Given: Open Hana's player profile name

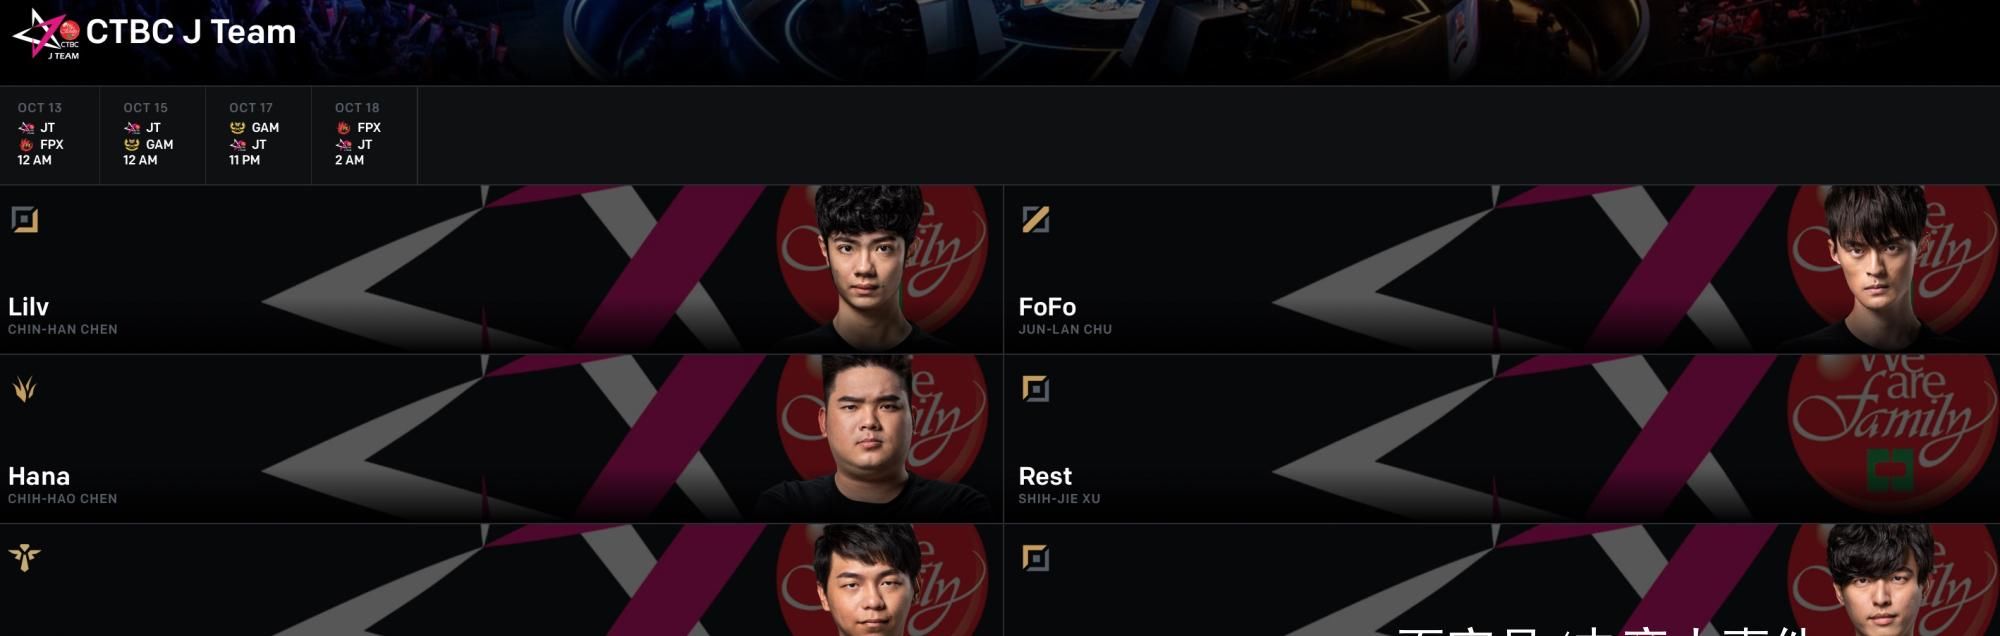Looking at the screenshot, I should coord(39,476).
